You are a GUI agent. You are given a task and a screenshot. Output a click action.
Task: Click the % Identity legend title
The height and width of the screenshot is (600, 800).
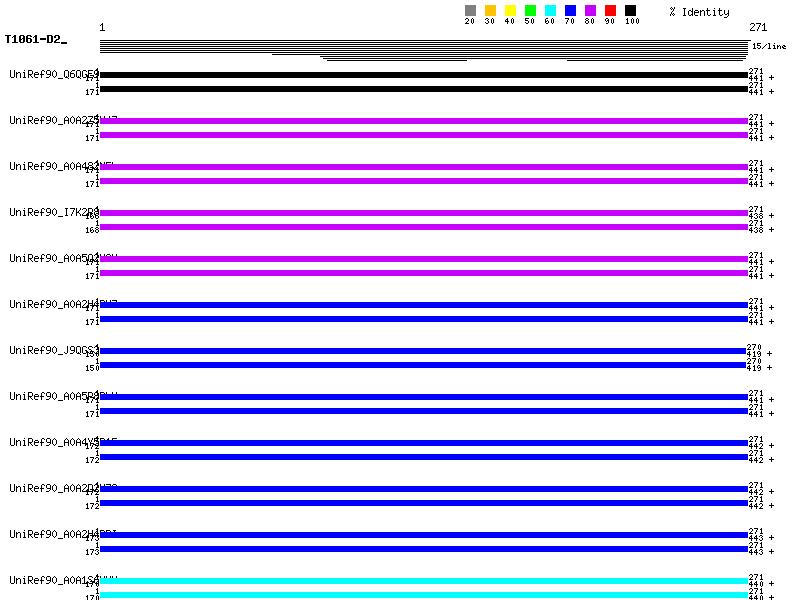(699, 12)
